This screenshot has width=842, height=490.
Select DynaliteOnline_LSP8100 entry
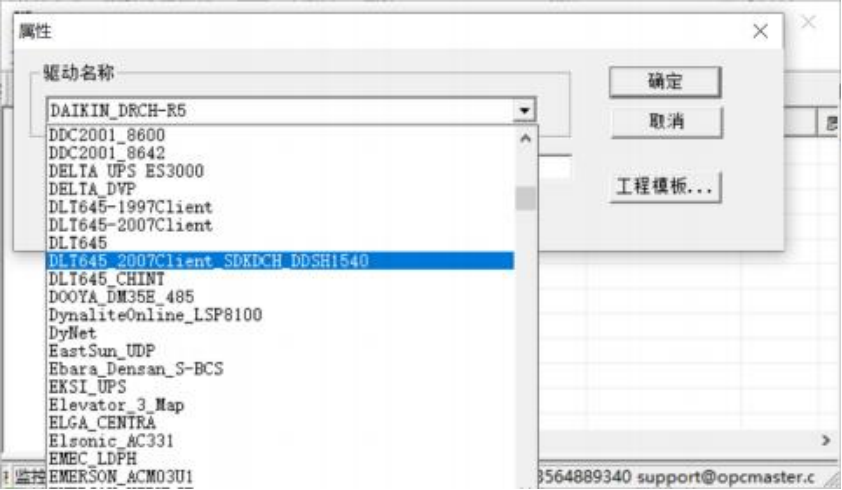[x=280, y=315]
